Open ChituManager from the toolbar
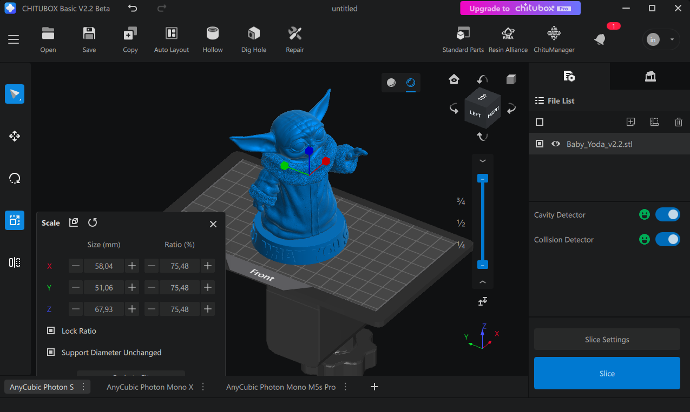 click(552, 37)
